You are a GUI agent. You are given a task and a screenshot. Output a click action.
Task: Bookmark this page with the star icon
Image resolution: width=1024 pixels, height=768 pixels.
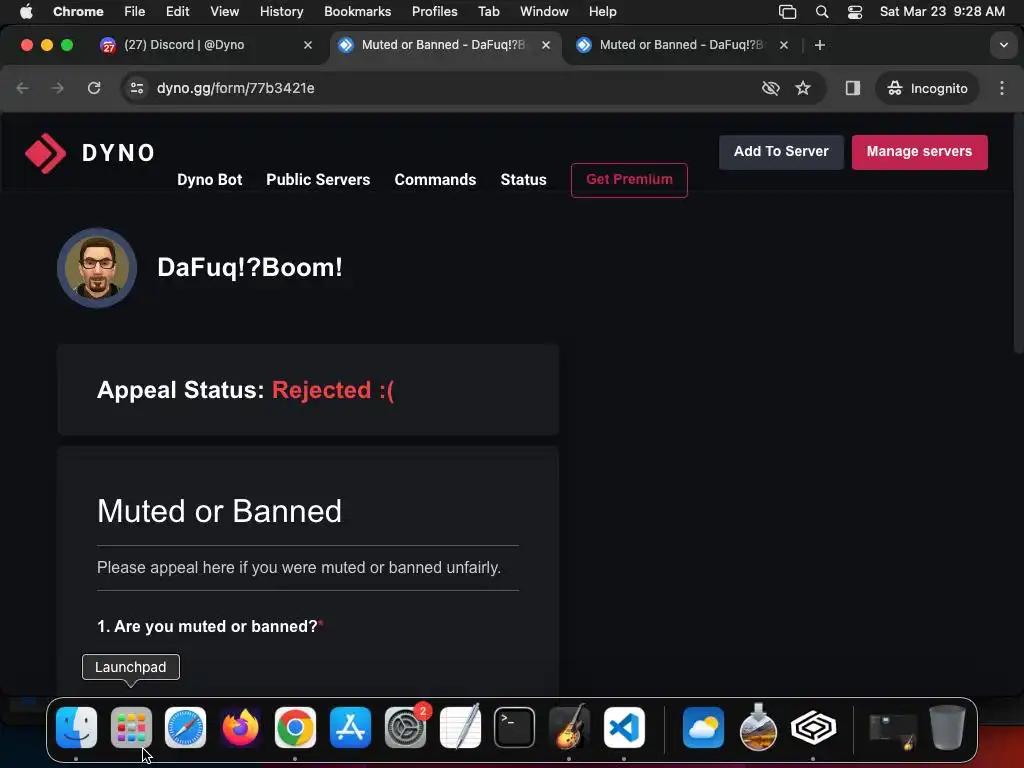pyautogui.click(x=803, y=88)
